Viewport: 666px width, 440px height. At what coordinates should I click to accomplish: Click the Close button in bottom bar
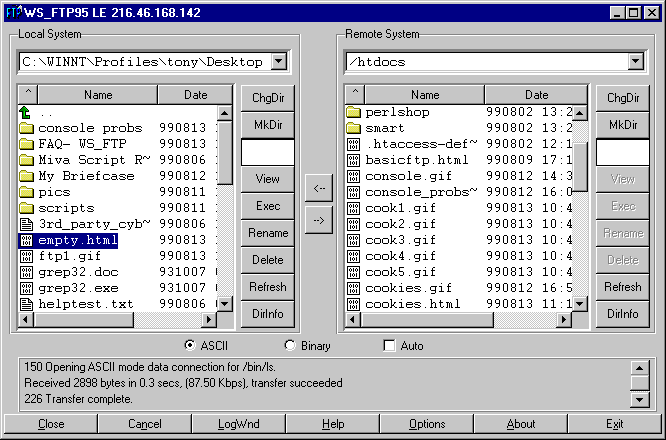pyautogui.click(x=51, y=424)
